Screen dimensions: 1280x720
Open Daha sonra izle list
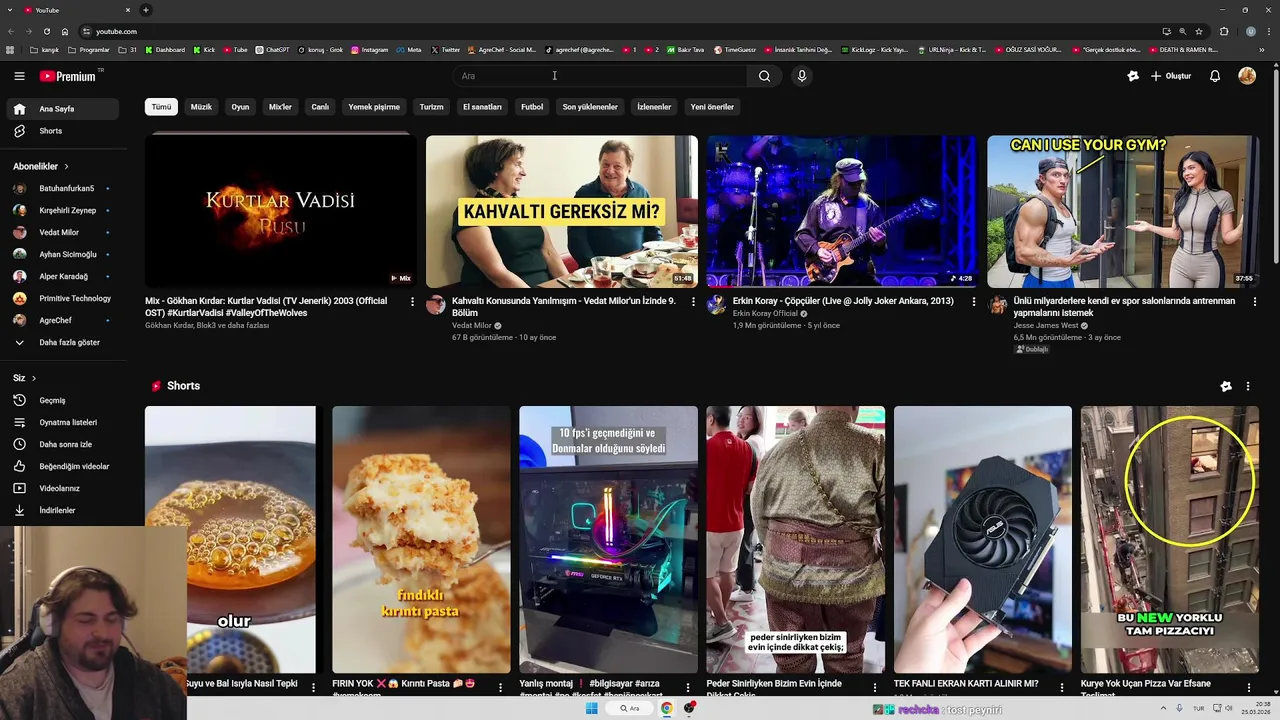pos(62,444)
